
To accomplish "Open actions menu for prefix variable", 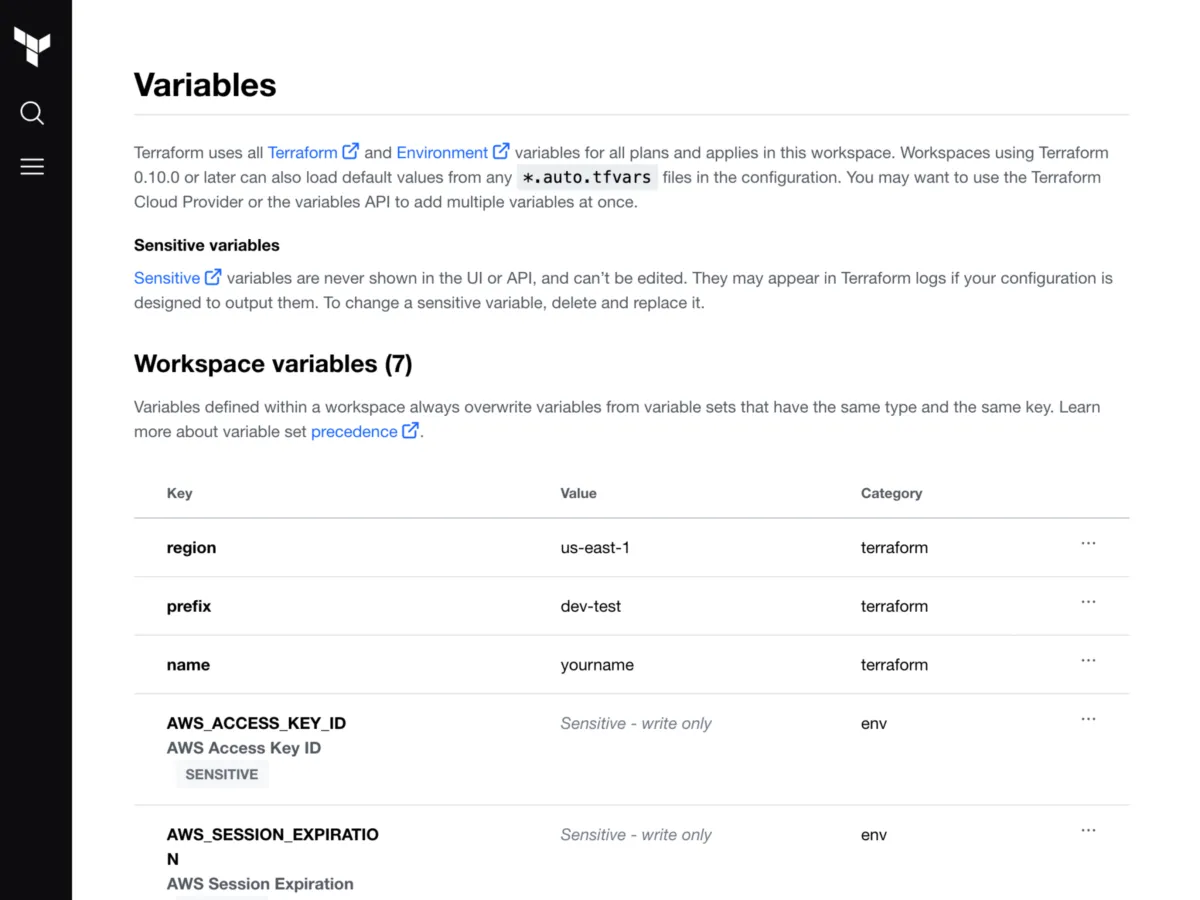I will pyautogui.click(x=1088, y=602).
